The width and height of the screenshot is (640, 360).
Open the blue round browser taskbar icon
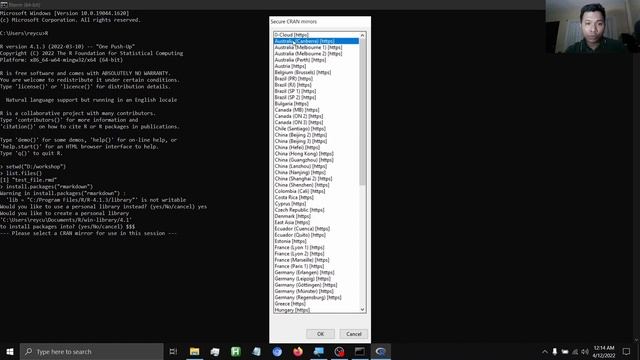click(277, 351)
